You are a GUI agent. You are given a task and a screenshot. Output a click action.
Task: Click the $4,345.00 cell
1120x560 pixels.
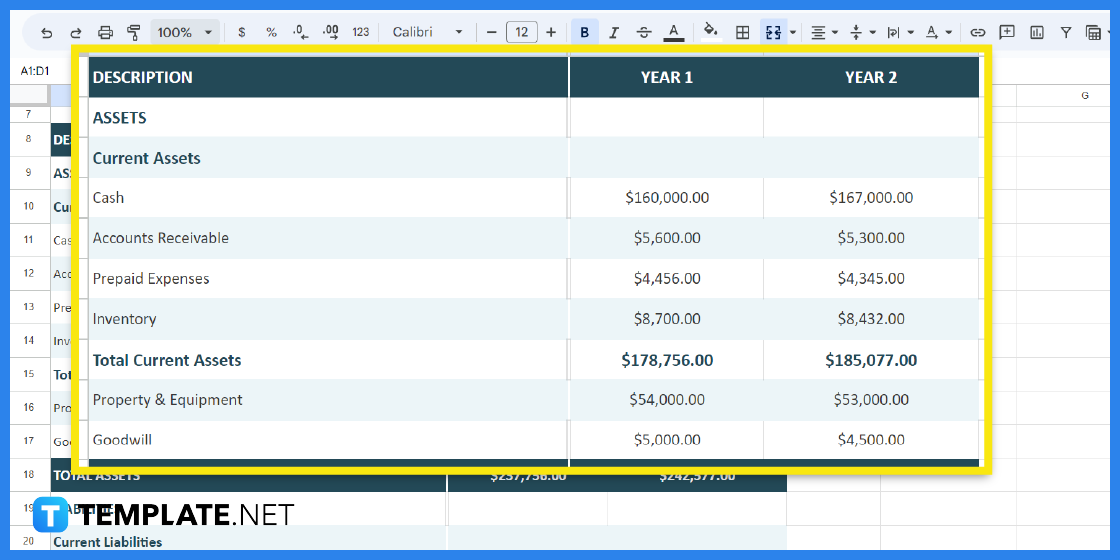point(871,279)
